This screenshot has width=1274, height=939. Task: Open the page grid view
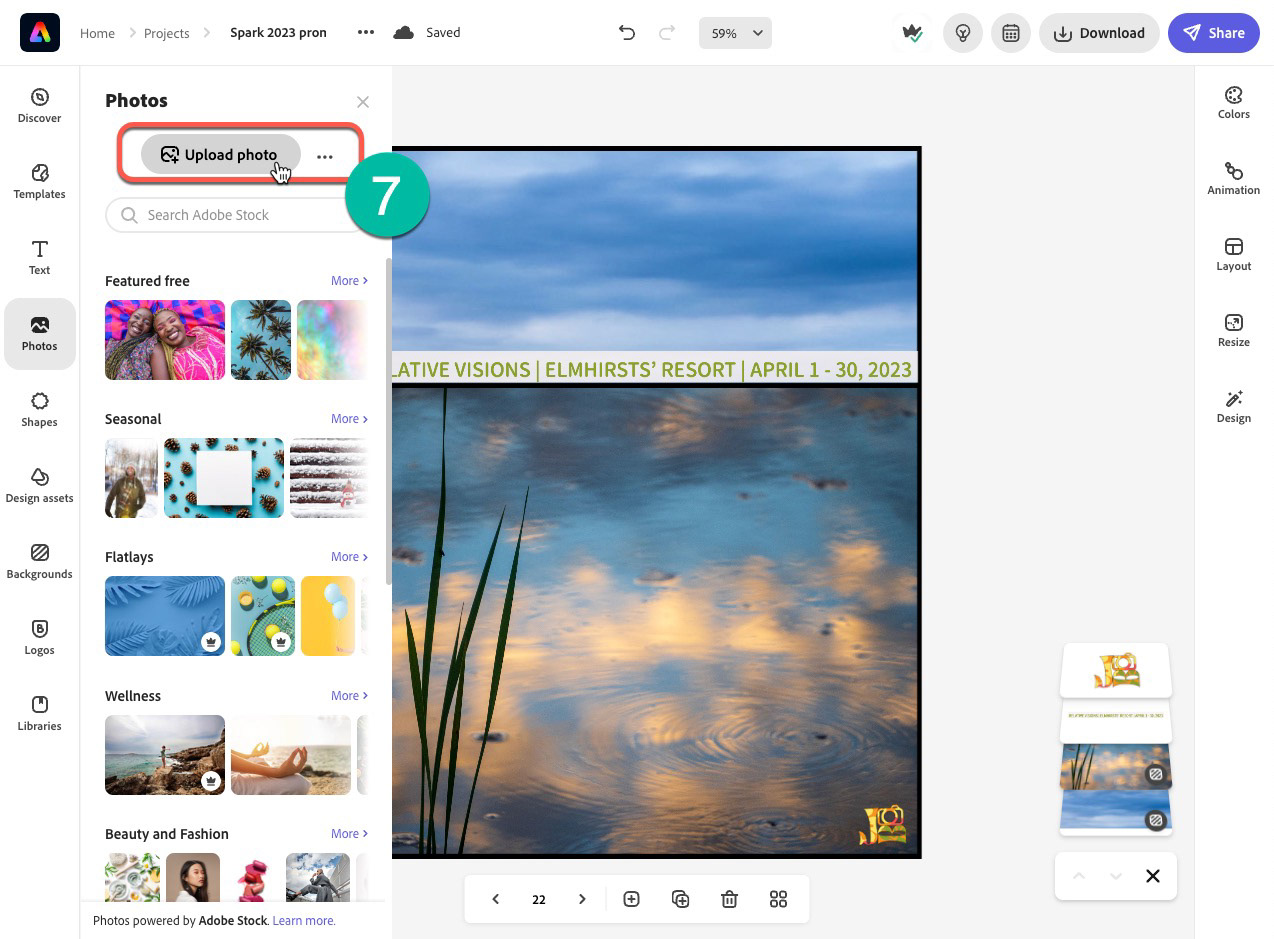pyautogui.click(x=779, y=899)
